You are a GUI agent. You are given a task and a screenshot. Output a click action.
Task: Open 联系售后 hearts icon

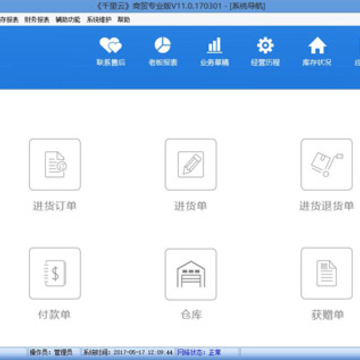(x=111, y=45)
